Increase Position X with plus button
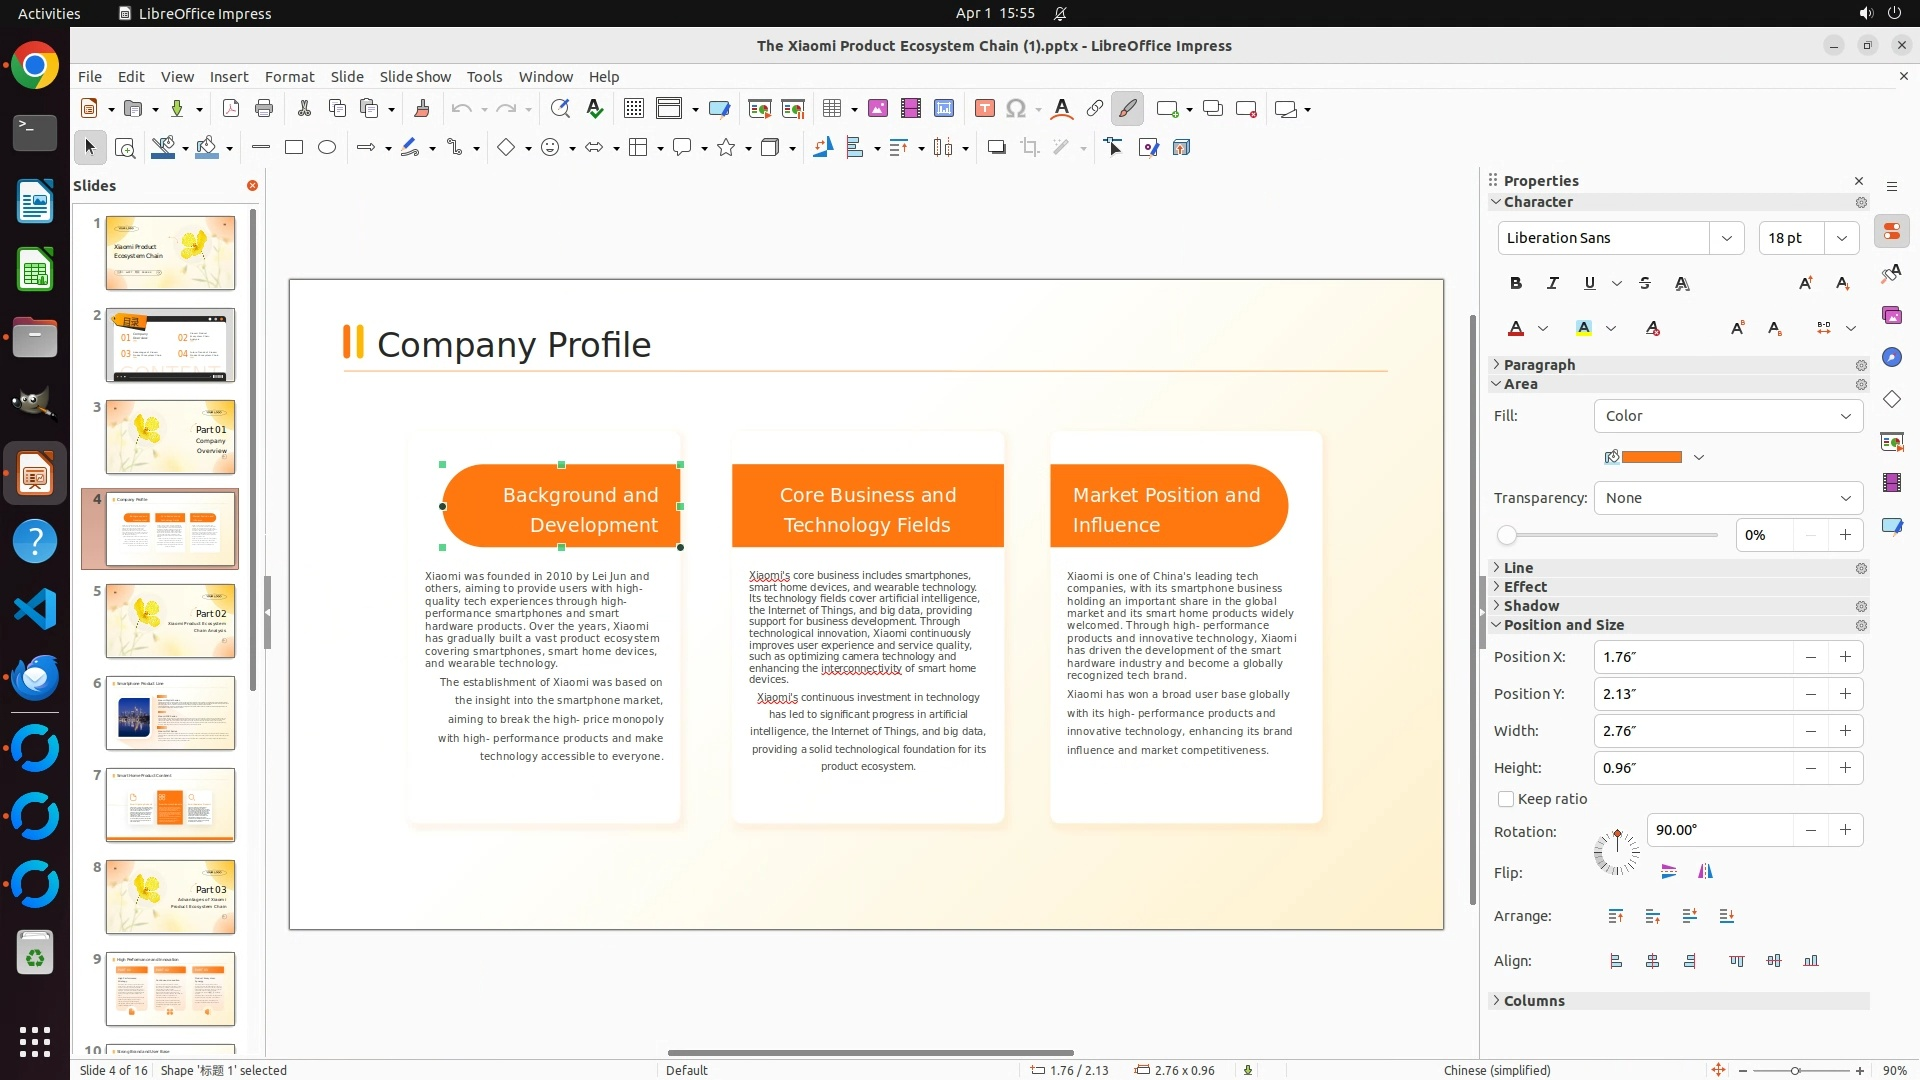 1845,657
